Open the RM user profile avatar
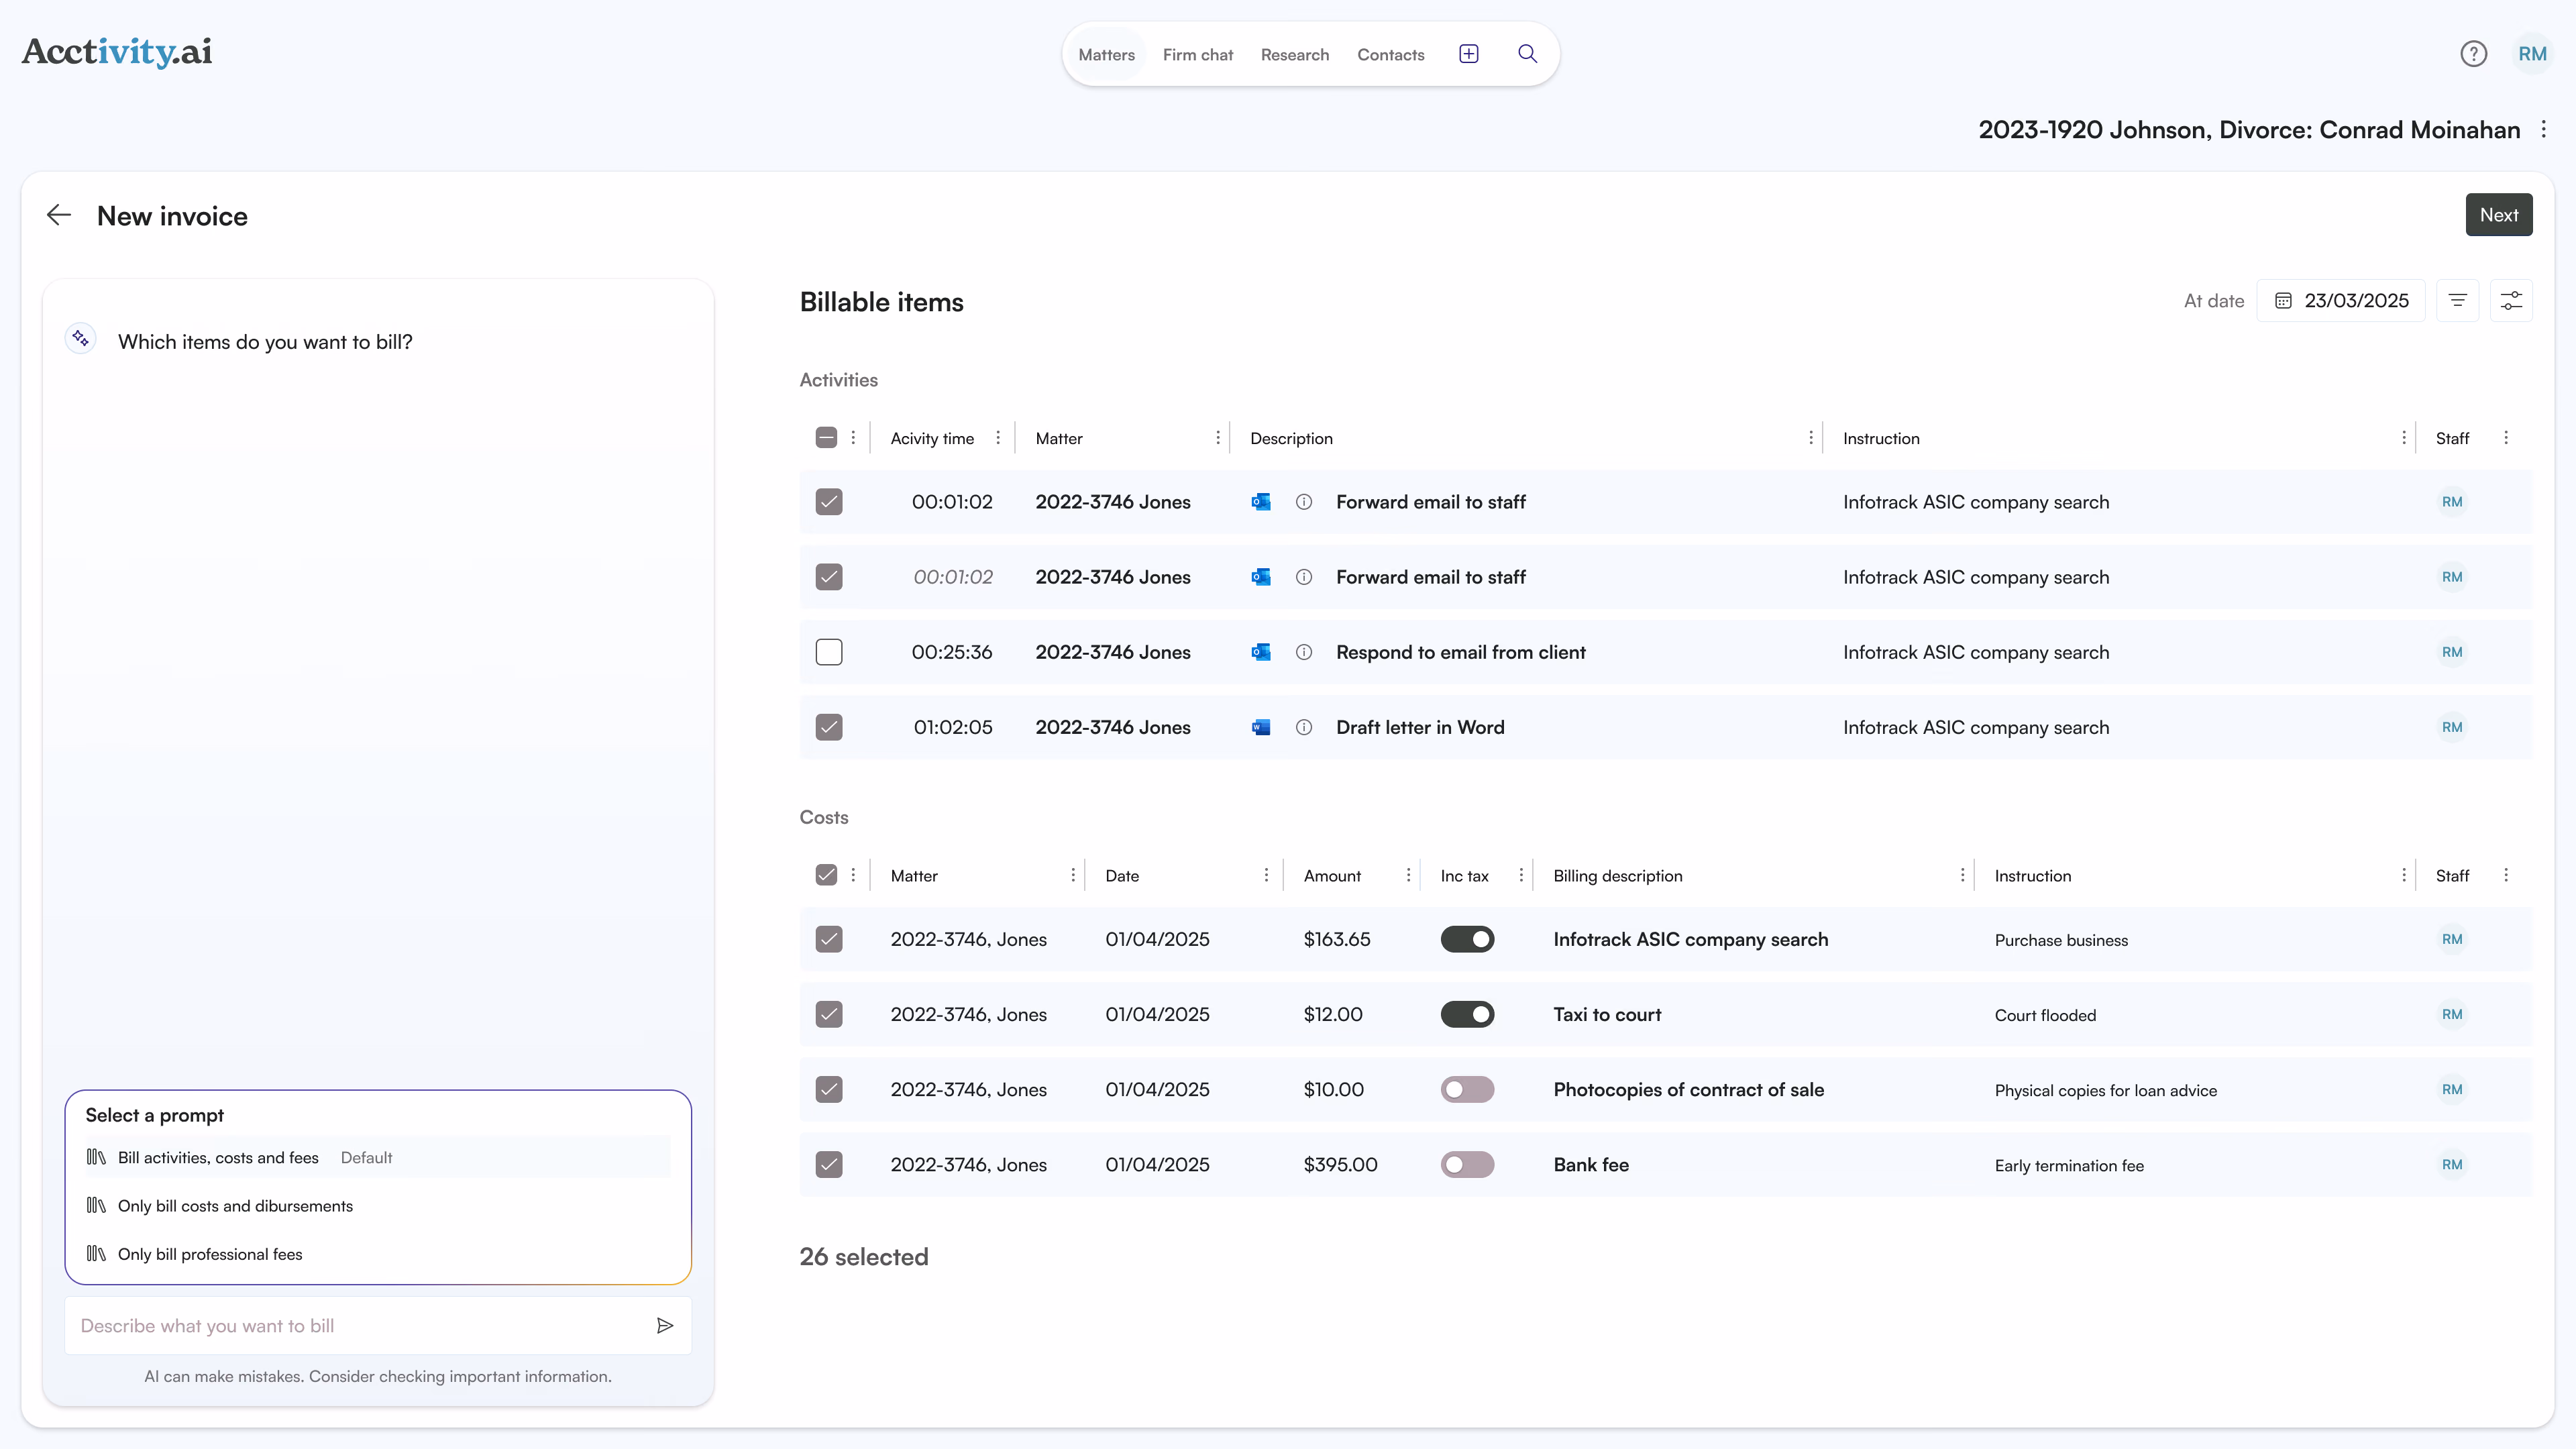The image size is (2576, 1449). coord(2532,54)
